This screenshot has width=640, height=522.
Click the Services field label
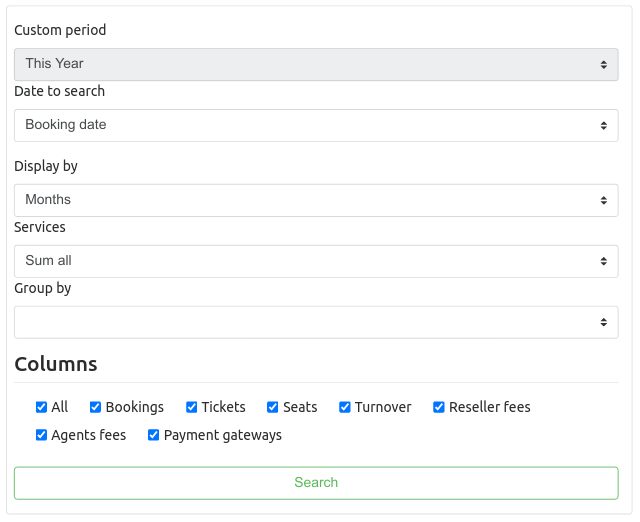pyautogui.click(x=40, y=227)
